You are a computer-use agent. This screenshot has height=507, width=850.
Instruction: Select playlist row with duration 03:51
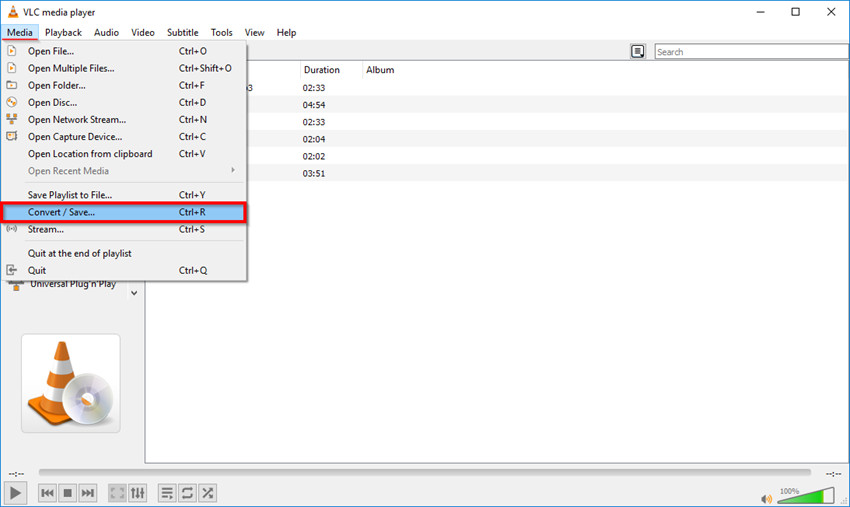[548, 174]
